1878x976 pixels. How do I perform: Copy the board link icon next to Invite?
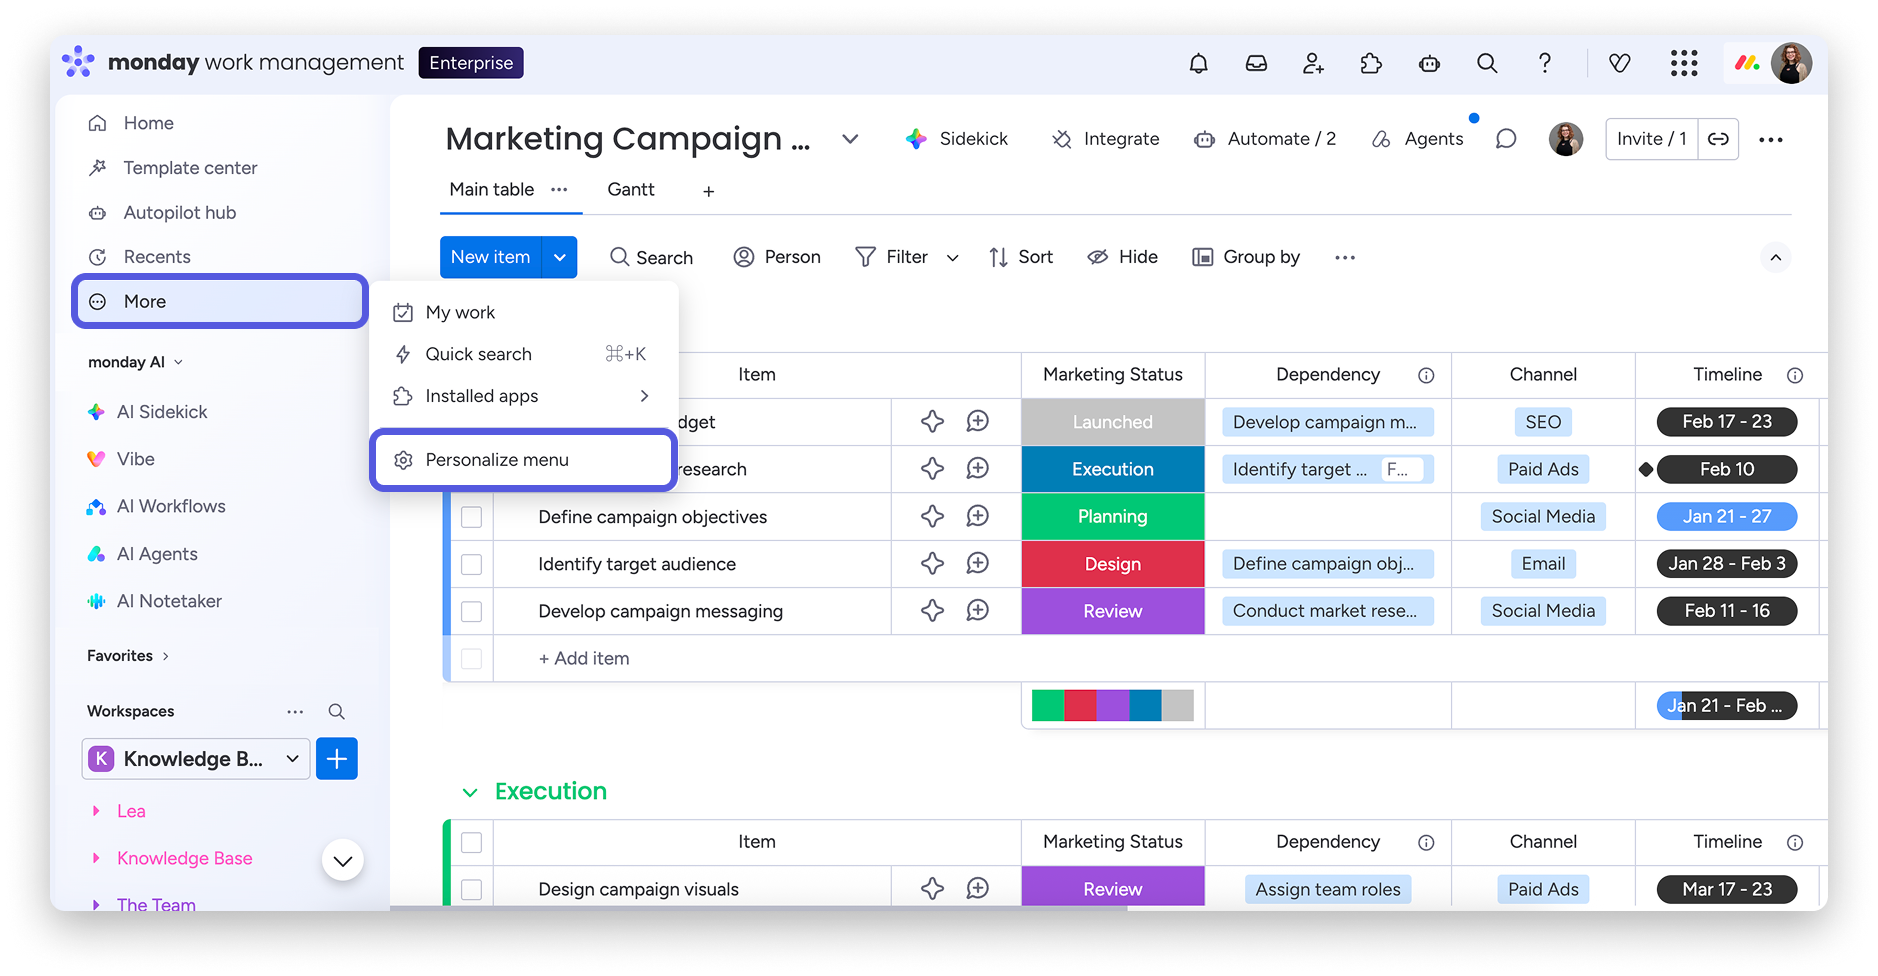[x=1718, y=139]
